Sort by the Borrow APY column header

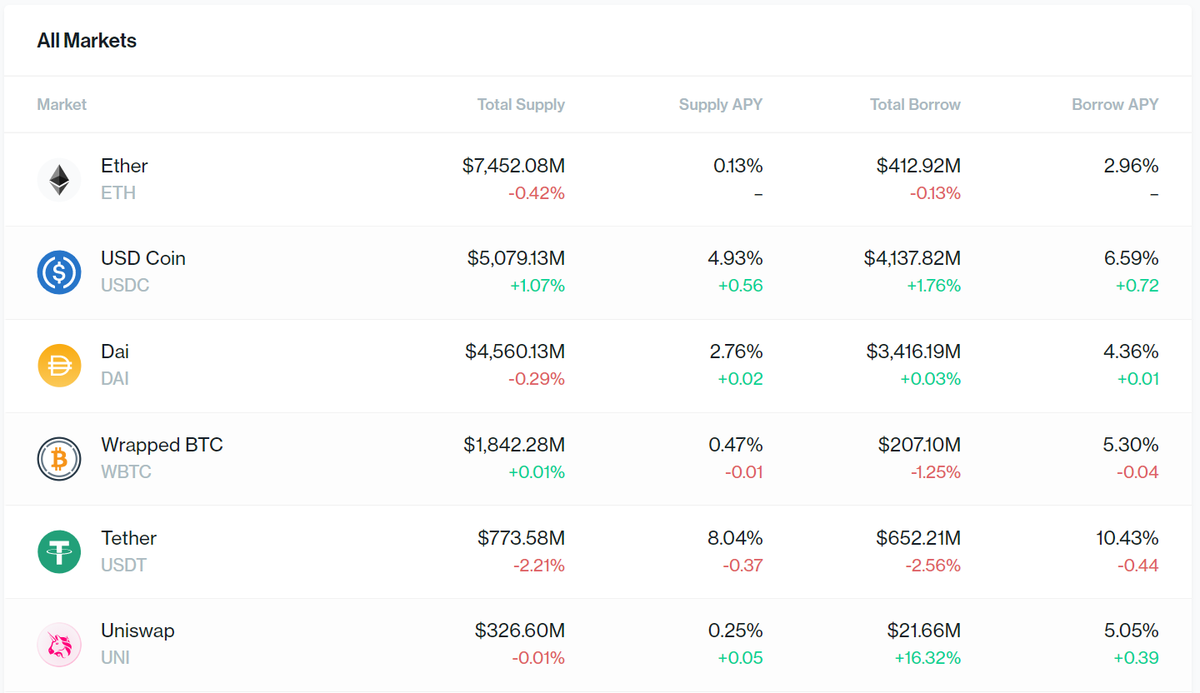tap(1115, 104)
